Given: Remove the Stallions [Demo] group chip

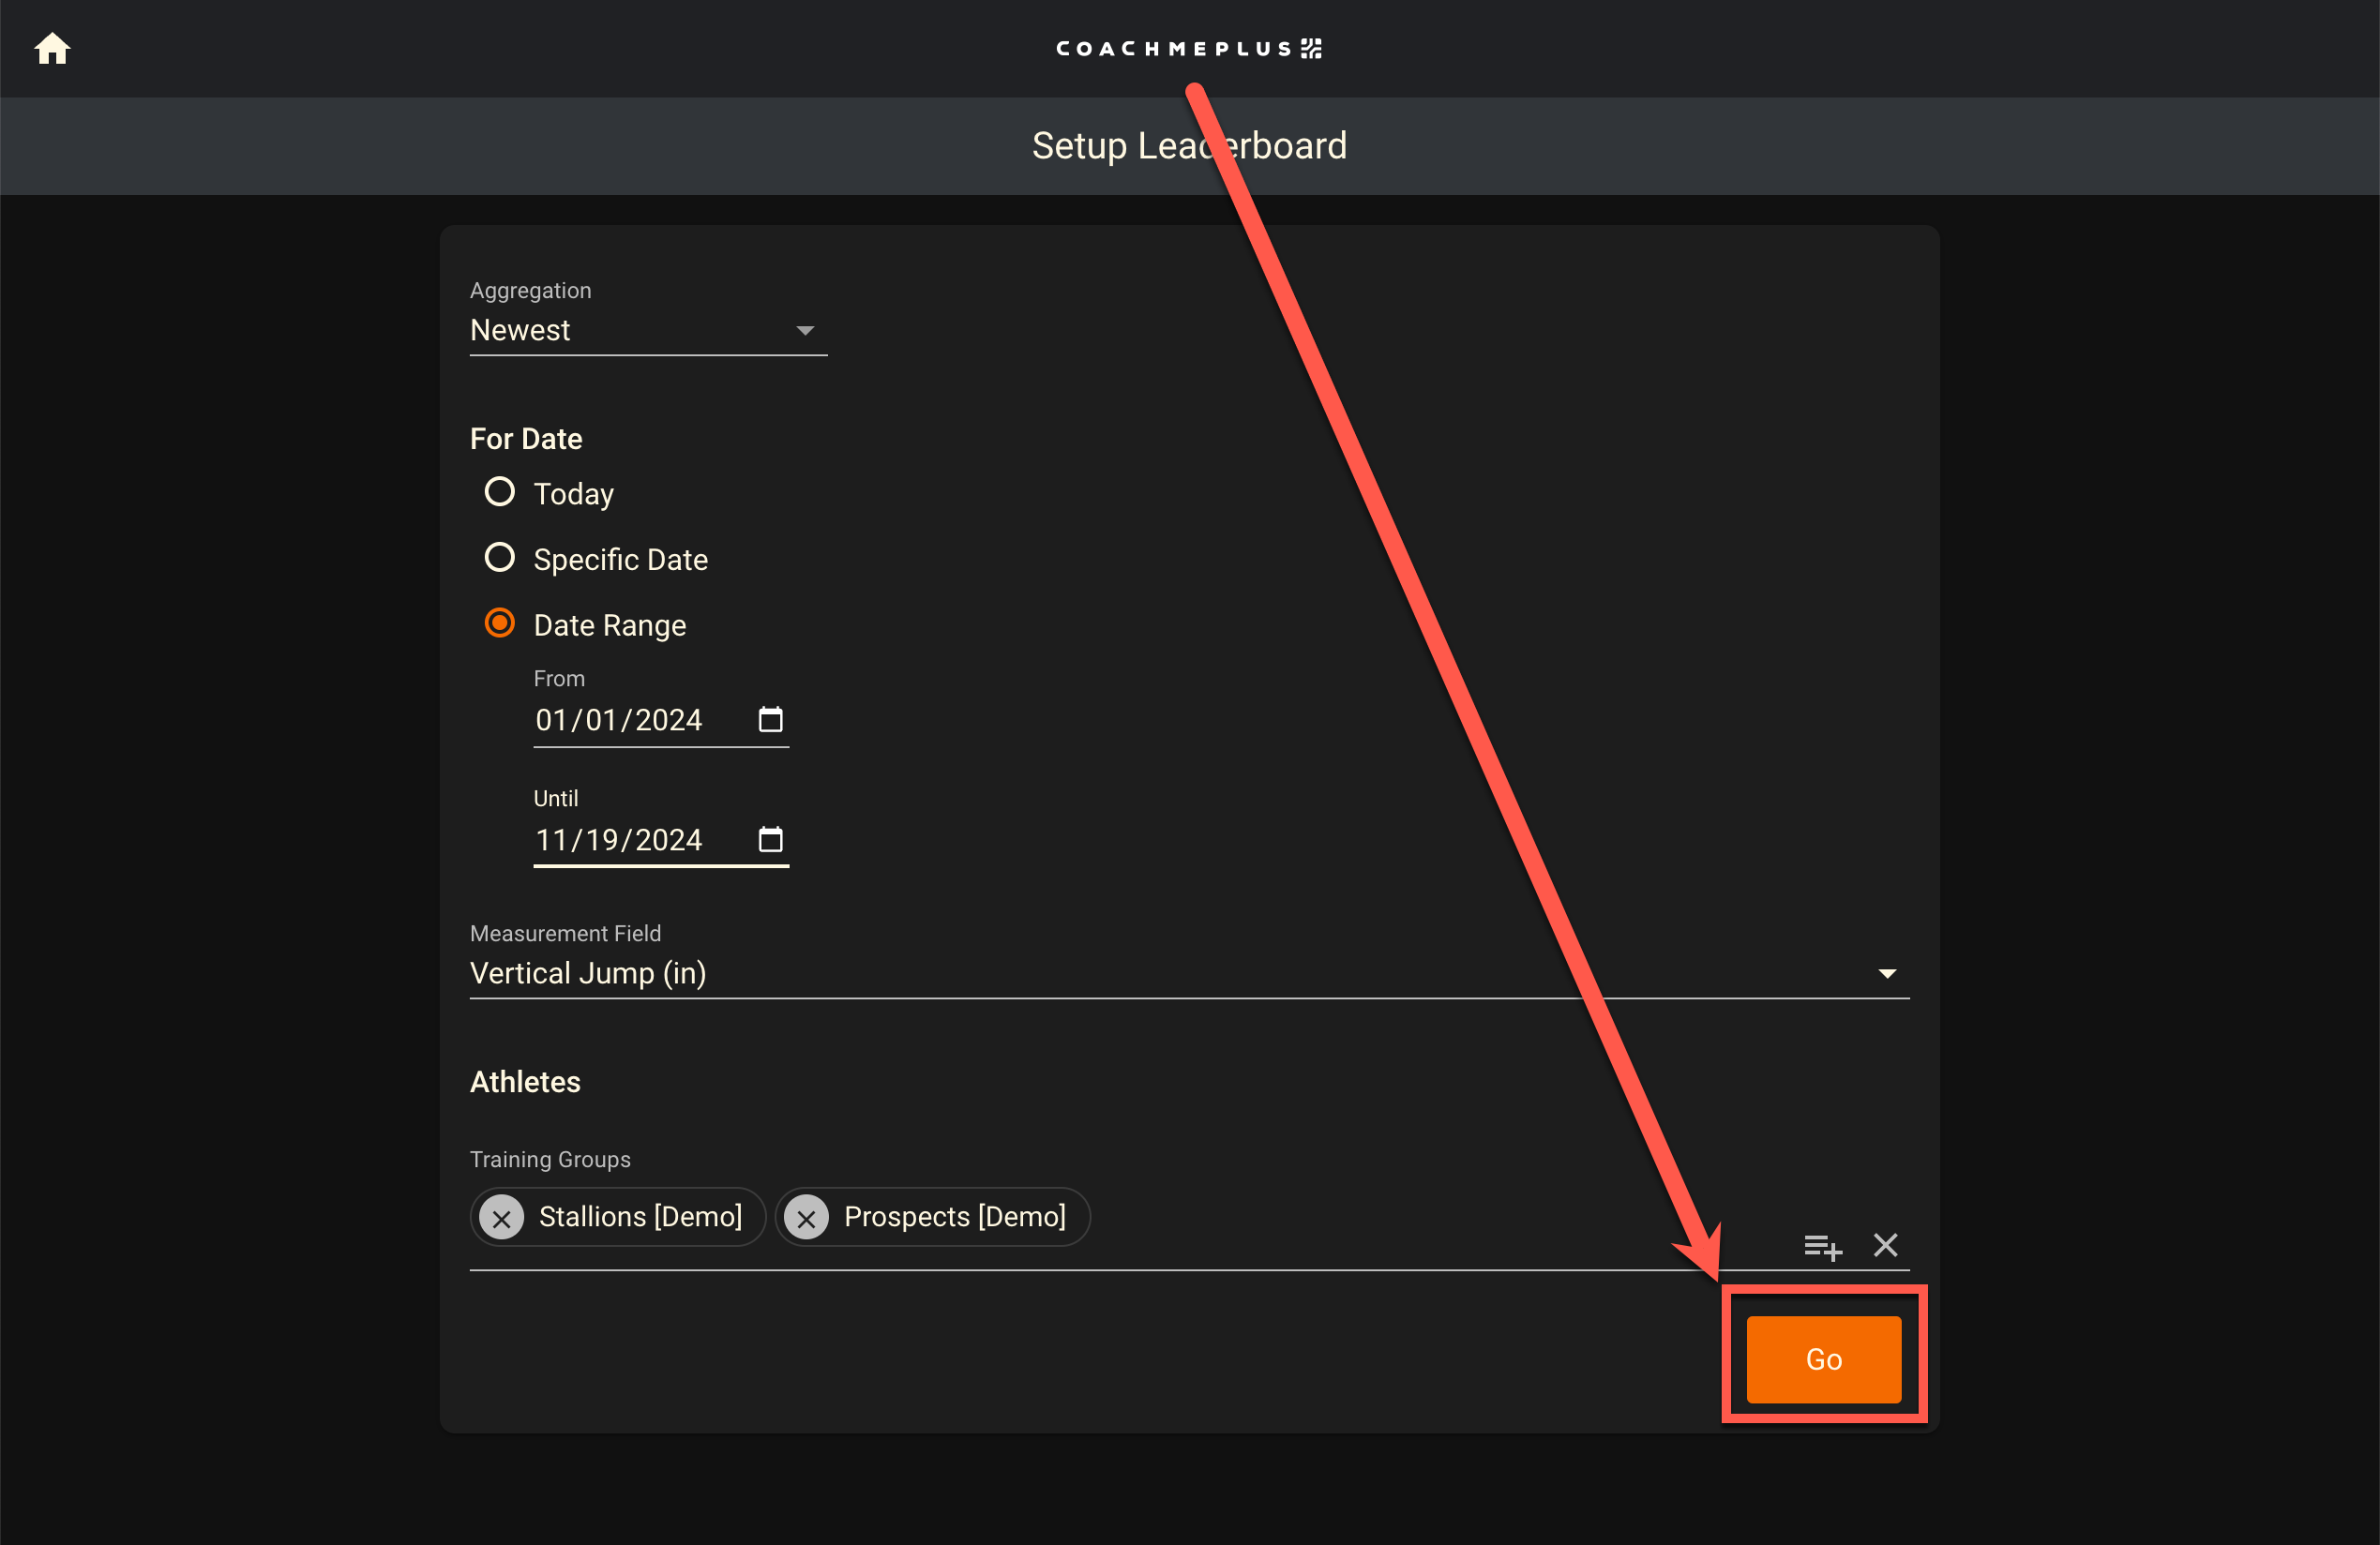Looking at the screenshot, I should (x=502, y=1218).
